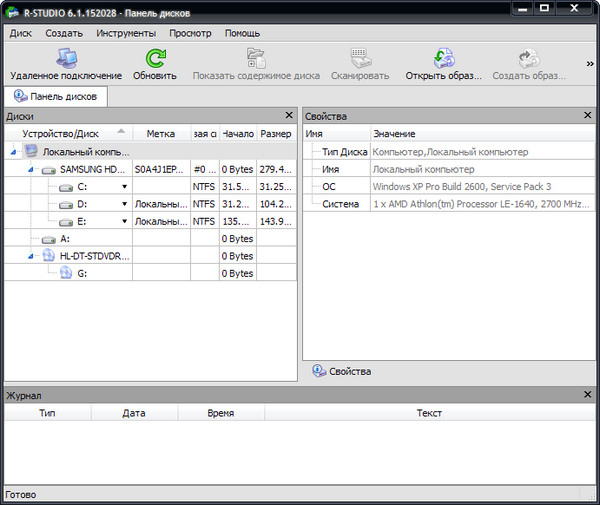Collapse the Локальный компьютер tree node
Screen dimensions: 600x505
tap(13, 152)
